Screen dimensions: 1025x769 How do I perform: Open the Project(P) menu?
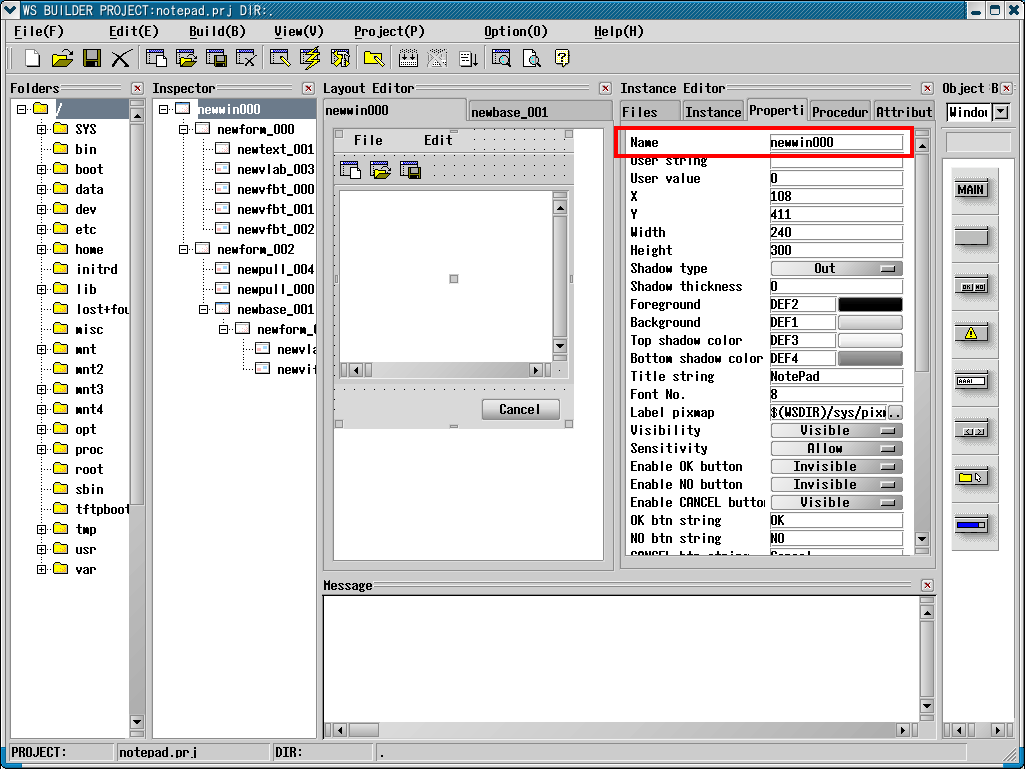pyautogui.click(x=389, y=31)
